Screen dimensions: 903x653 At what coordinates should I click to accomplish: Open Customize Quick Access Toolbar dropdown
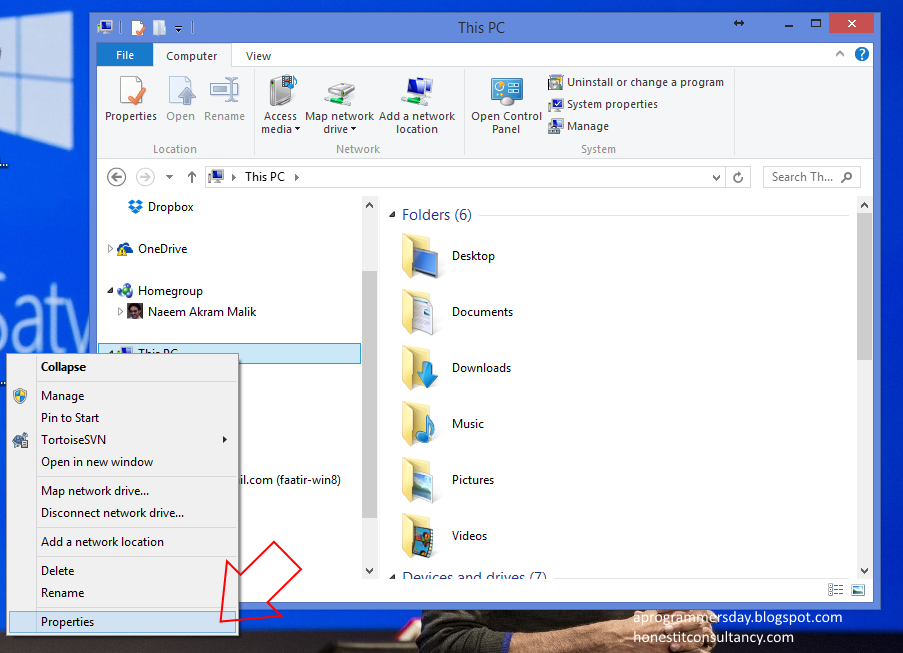tap(179, 28)
